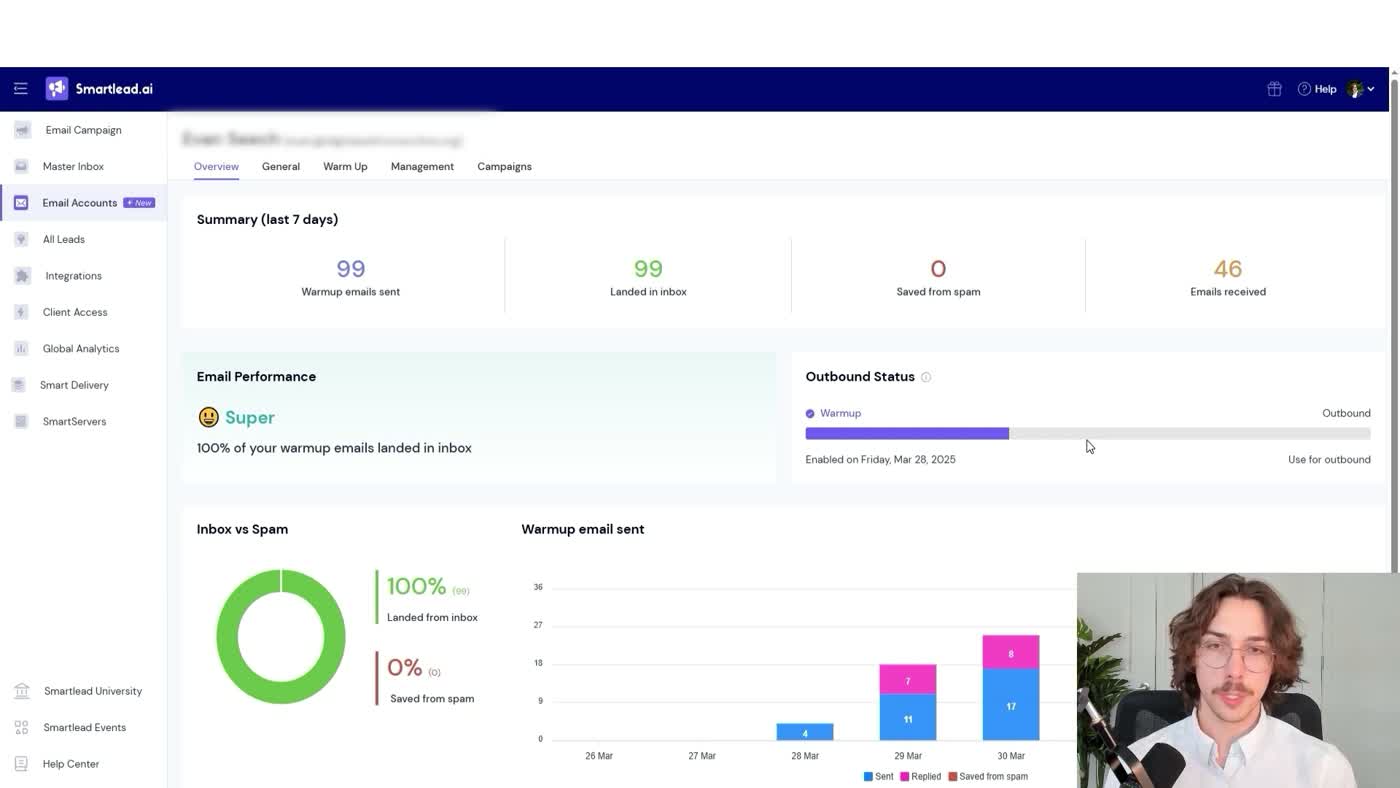Click Help text in top bar
The width and height of the screenshot is (1400, 788).
point(1325,89)
